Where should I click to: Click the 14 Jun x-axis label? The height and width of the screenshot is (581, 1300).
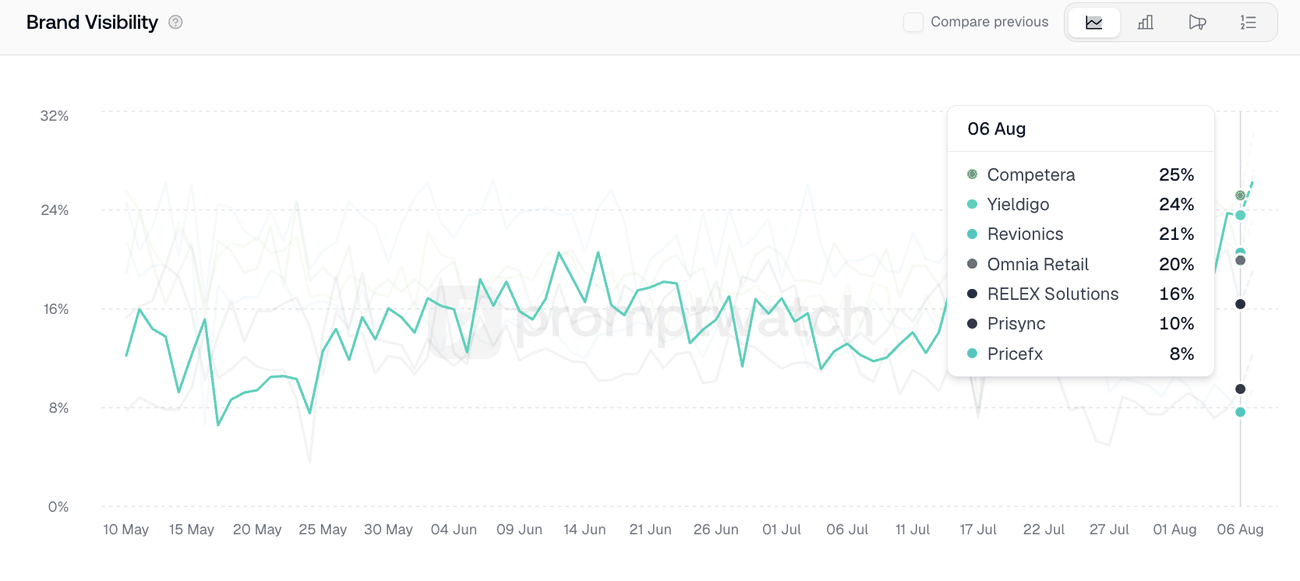pyautogui.click(x=585, y=530)
